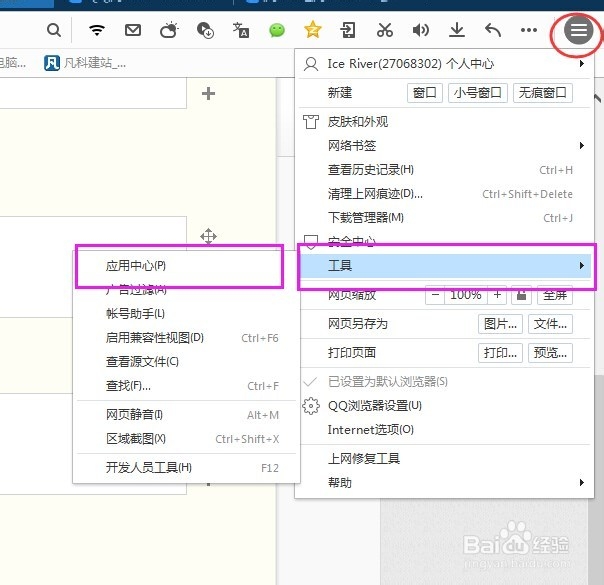604x585 pixels.
Task: Click the yellow star bookmark icon
Action: tap(312, 29)
